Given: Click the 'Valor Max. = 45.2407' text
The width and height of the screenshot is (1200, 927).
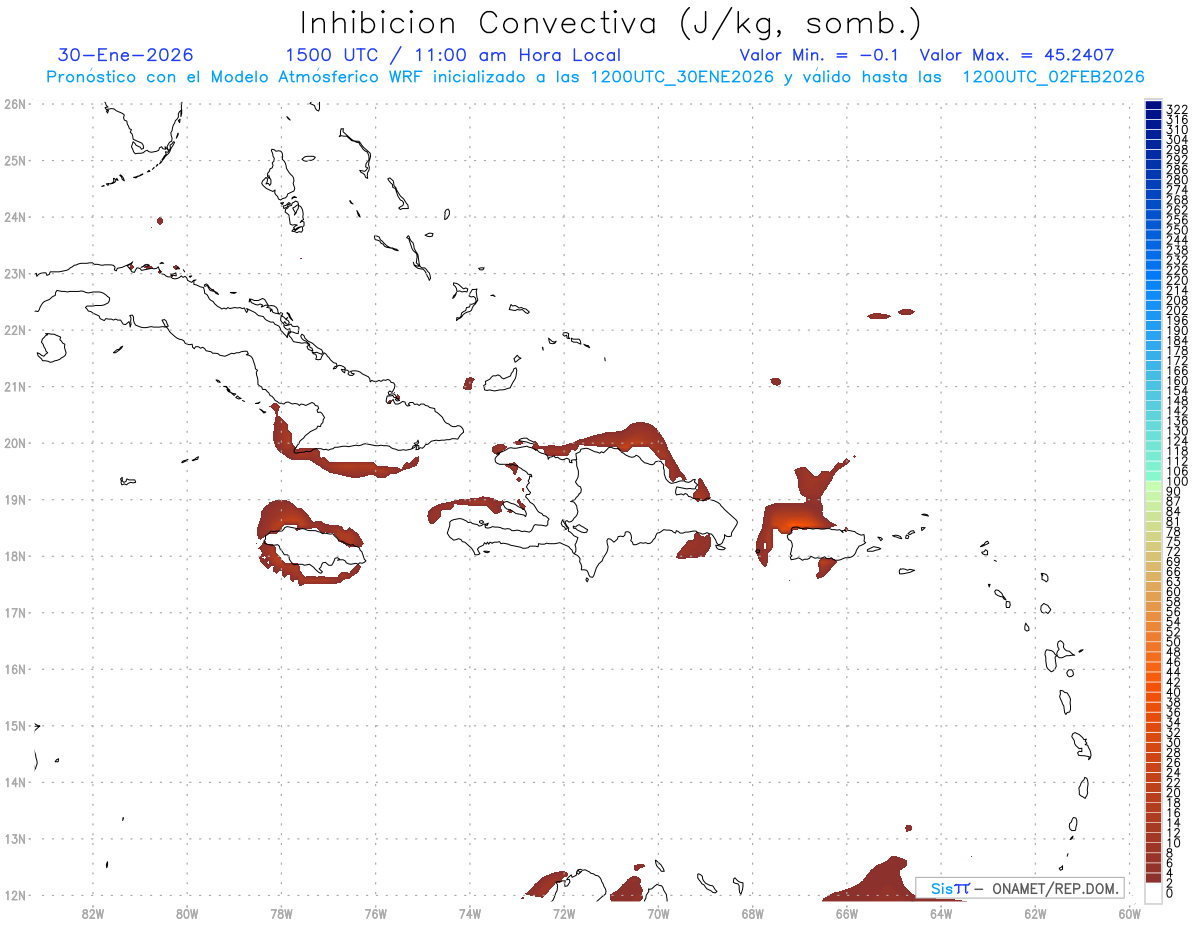Looking at the screenshot, I should pos(1016,56).
